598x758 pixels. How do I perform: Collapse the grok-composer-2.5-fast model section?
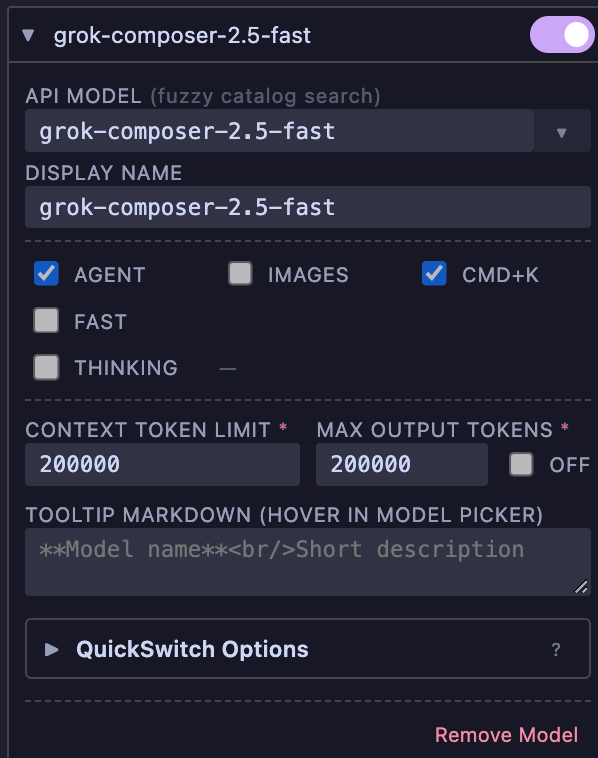[x=28, y=35]
